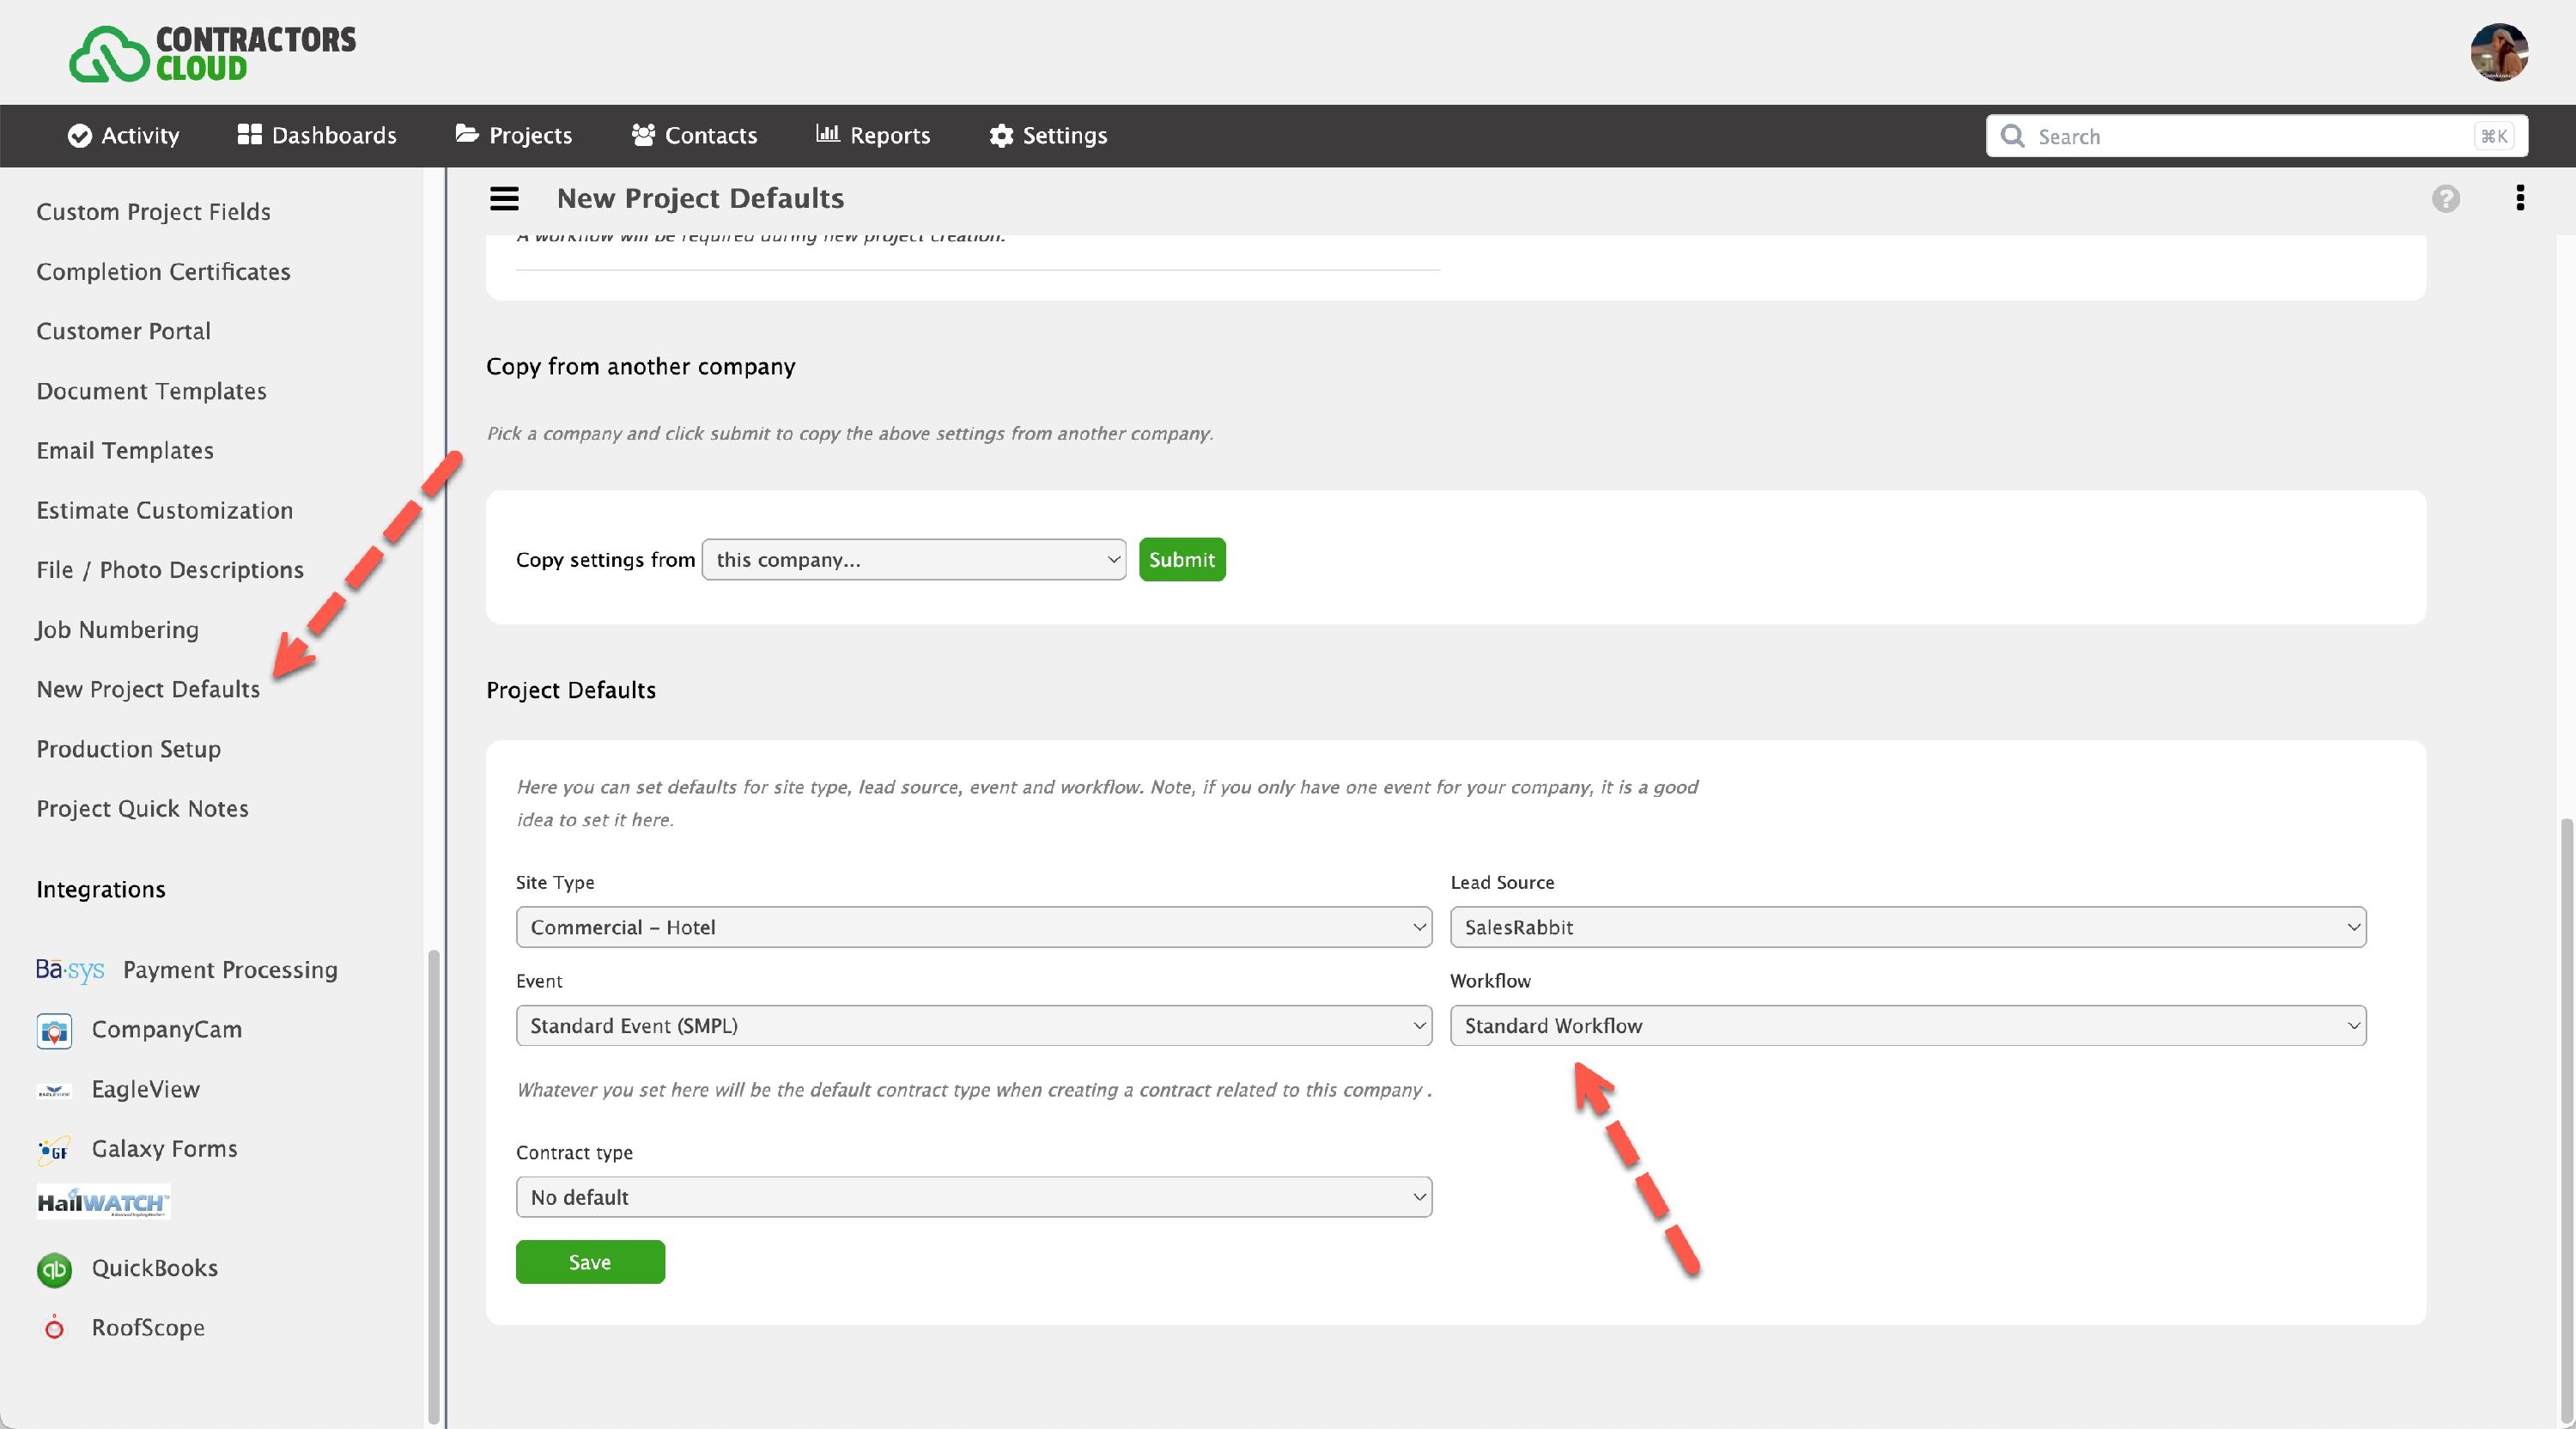
Task: Open Custom Project Fields settings
Action: (x=154, y=212)
